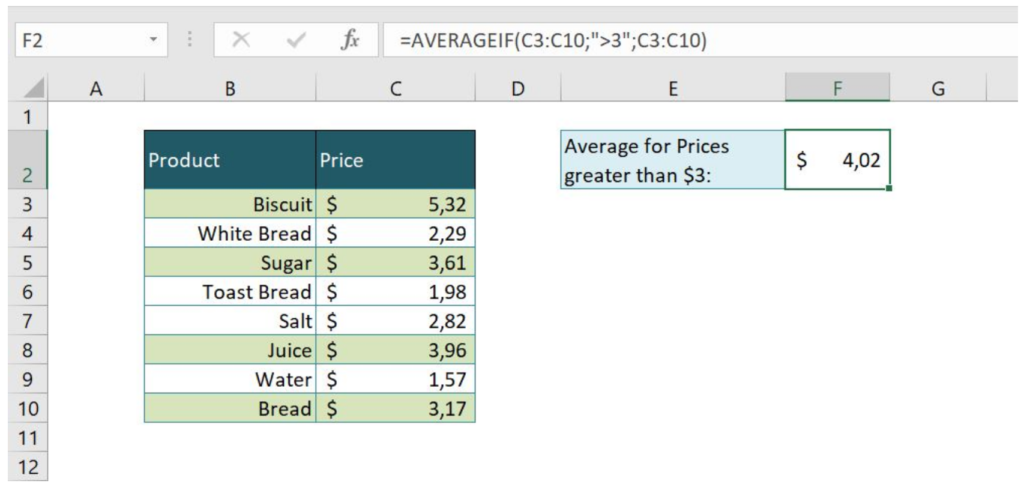Click the Average for Prices label cell
Screen dimensions: 1024x490
coord(672,160)
